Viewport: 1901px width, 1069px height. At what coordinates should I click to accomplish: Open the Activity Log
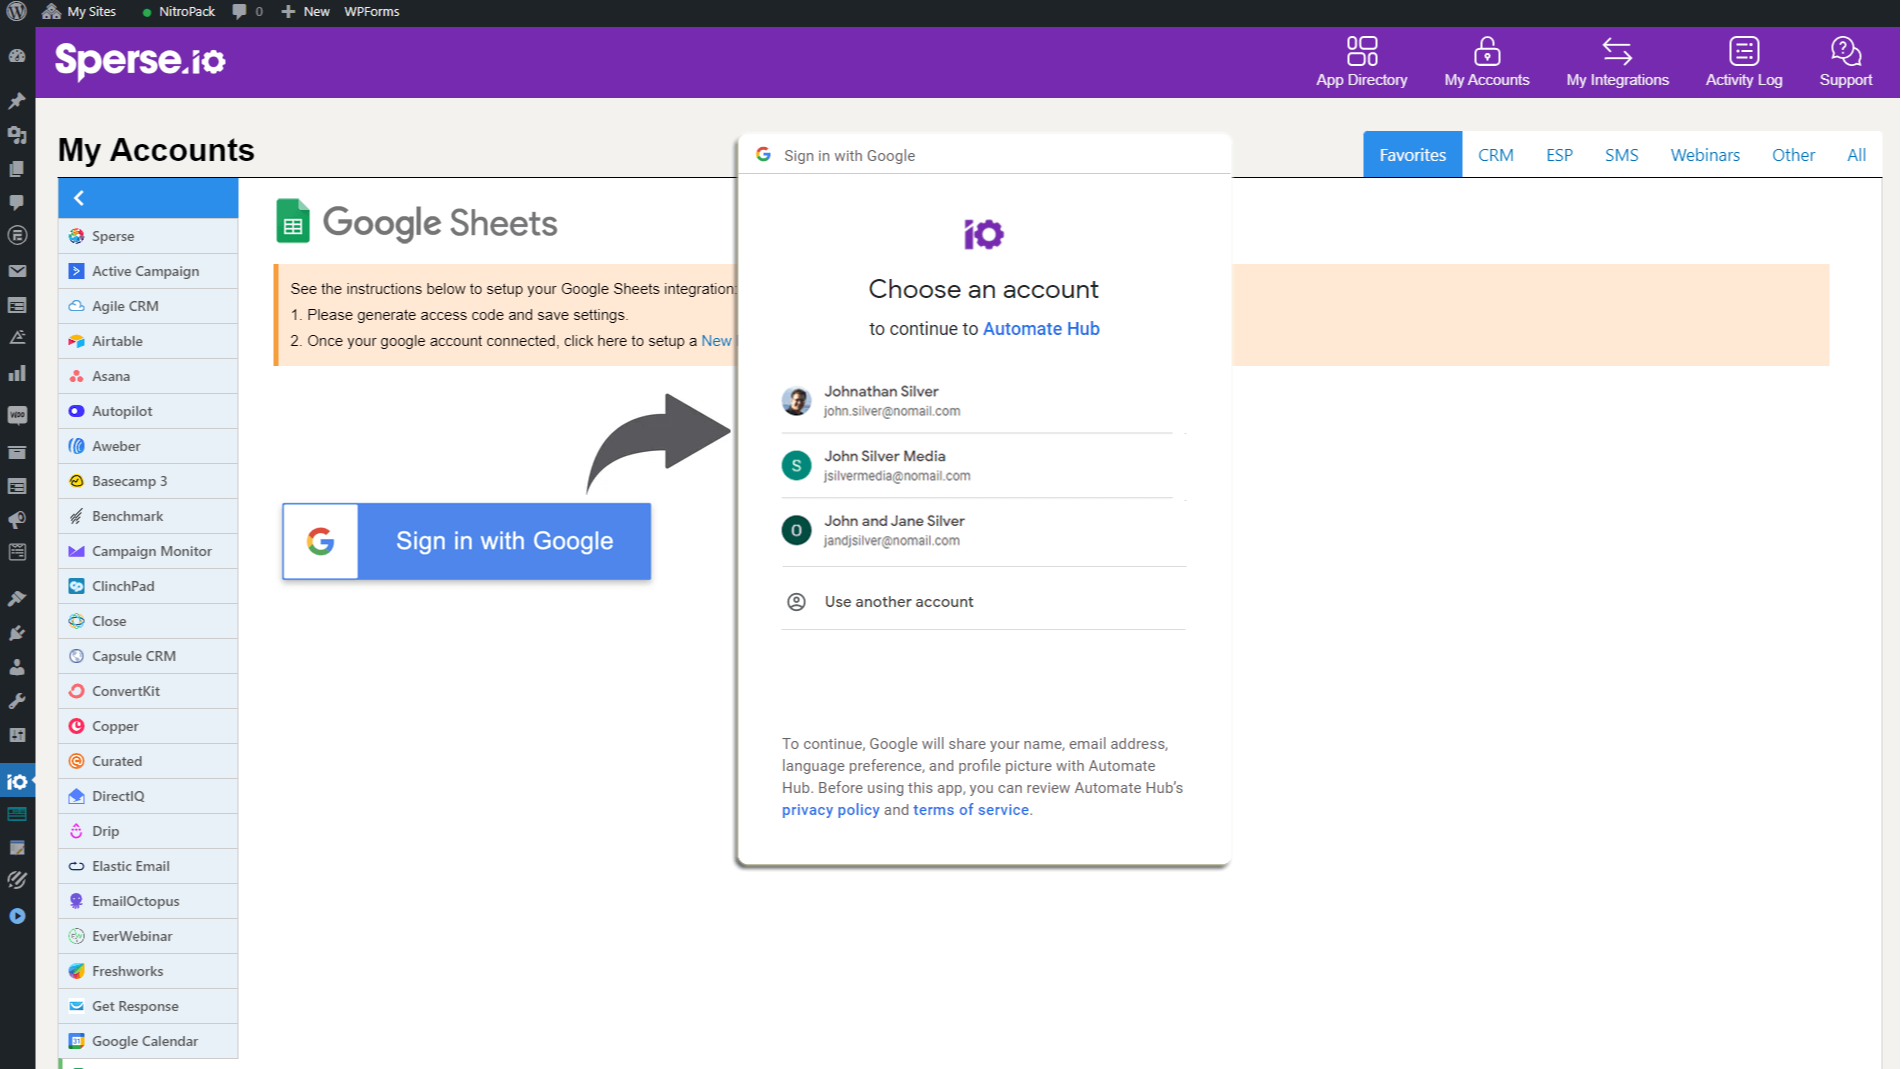tap(1743, 62)
